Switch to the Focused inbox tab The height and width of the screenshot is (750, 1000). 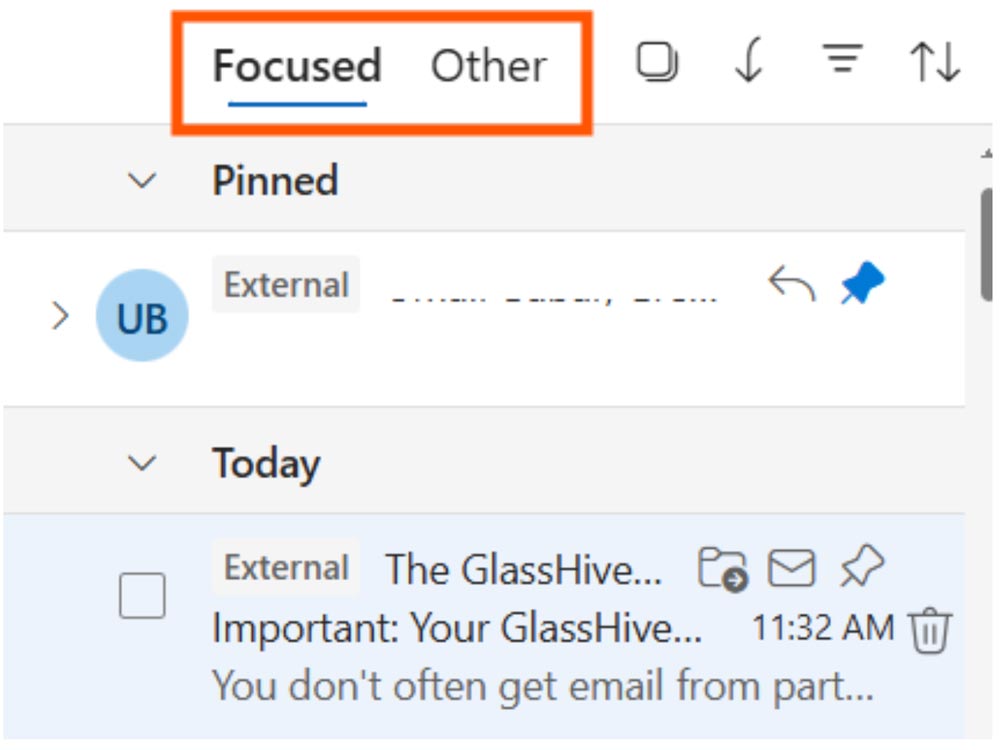(x=297, y=67)
